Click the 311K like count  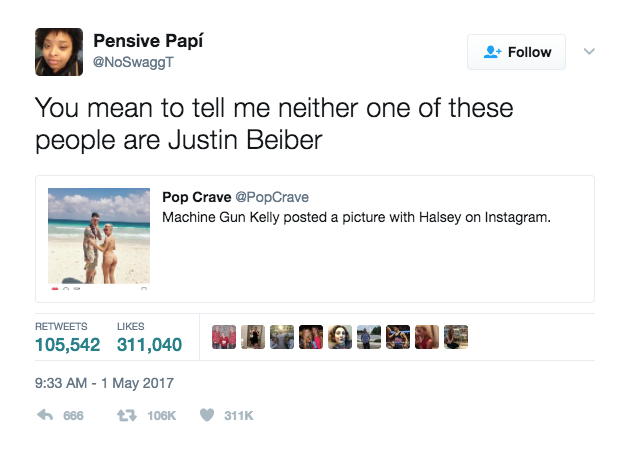pyautogui.click(x=238, y=416)
